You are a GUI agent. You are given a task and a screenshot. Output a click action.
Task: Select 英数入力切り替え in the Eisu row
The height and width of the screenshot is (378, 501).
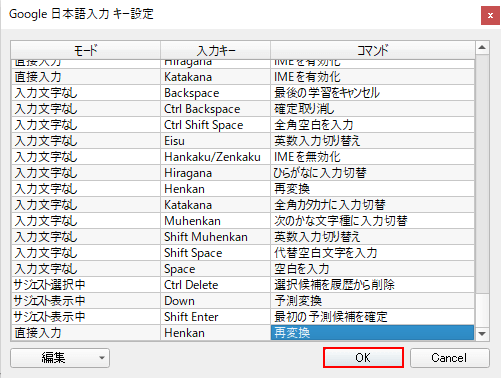click(x=372, y=141)
